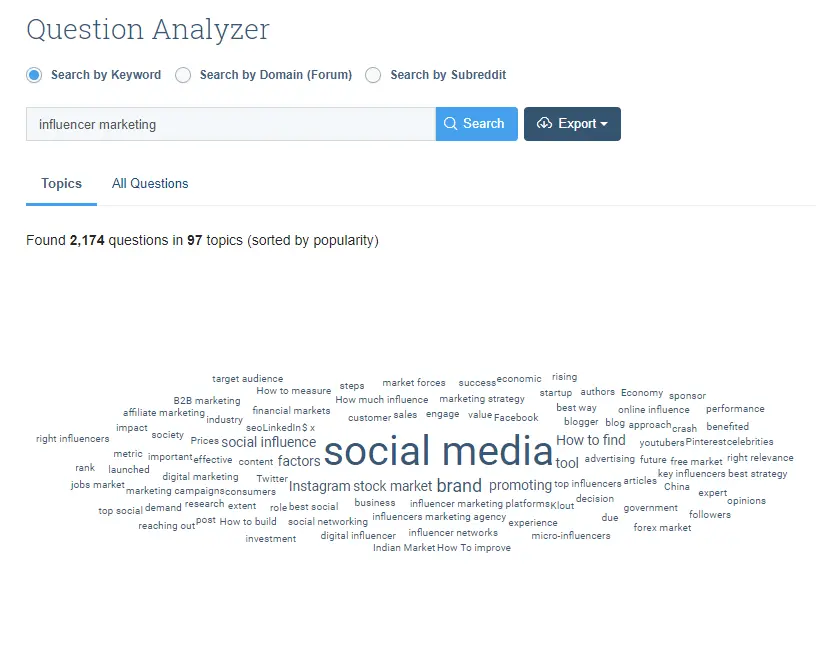
Task: Select the "promoting" topic word
Action: pos(520,486)
